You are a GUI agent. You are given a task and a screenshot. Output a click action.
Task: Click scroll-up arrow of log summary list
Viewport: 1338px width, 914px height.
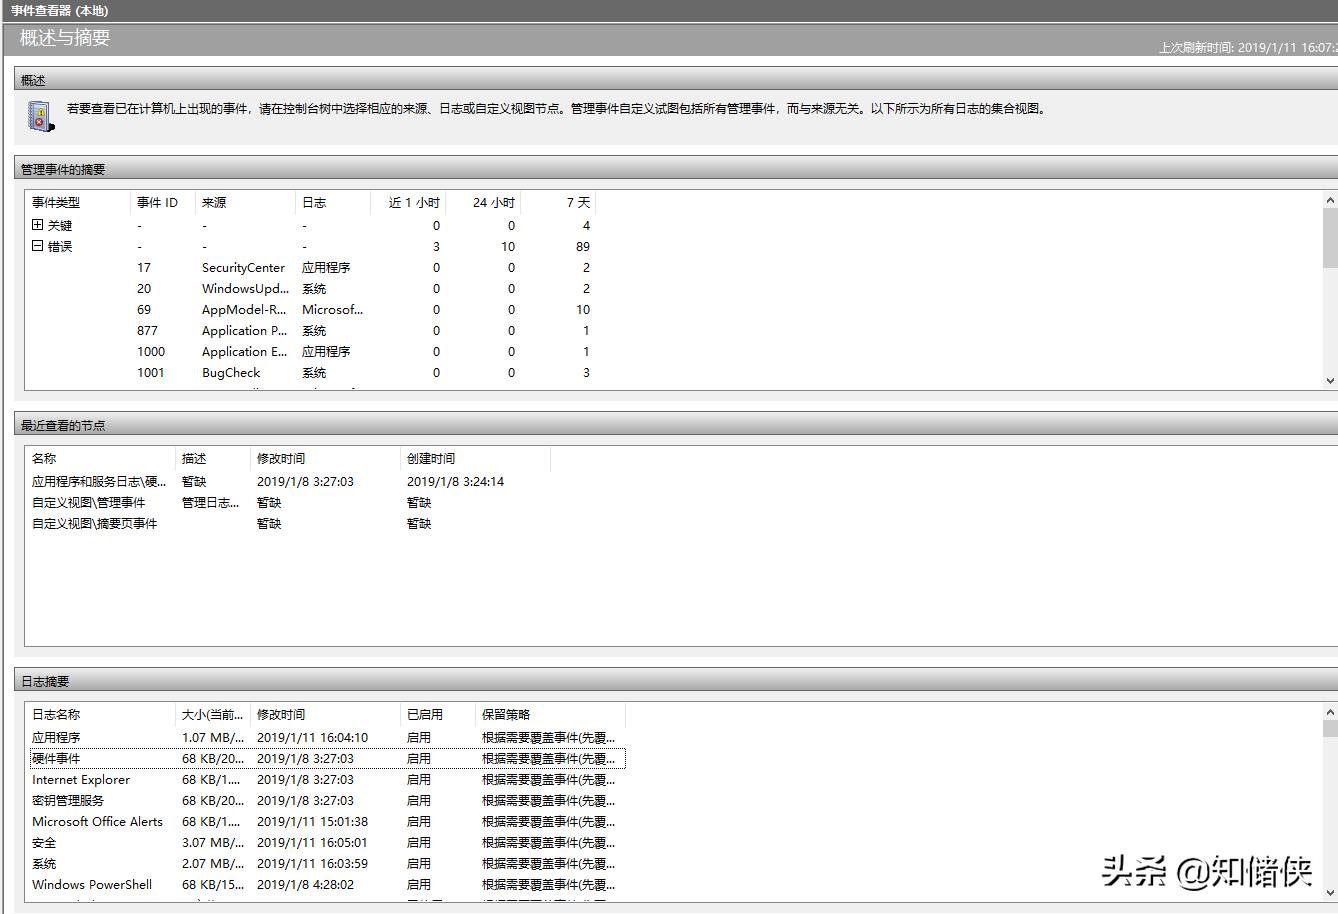coord(1330,712)
